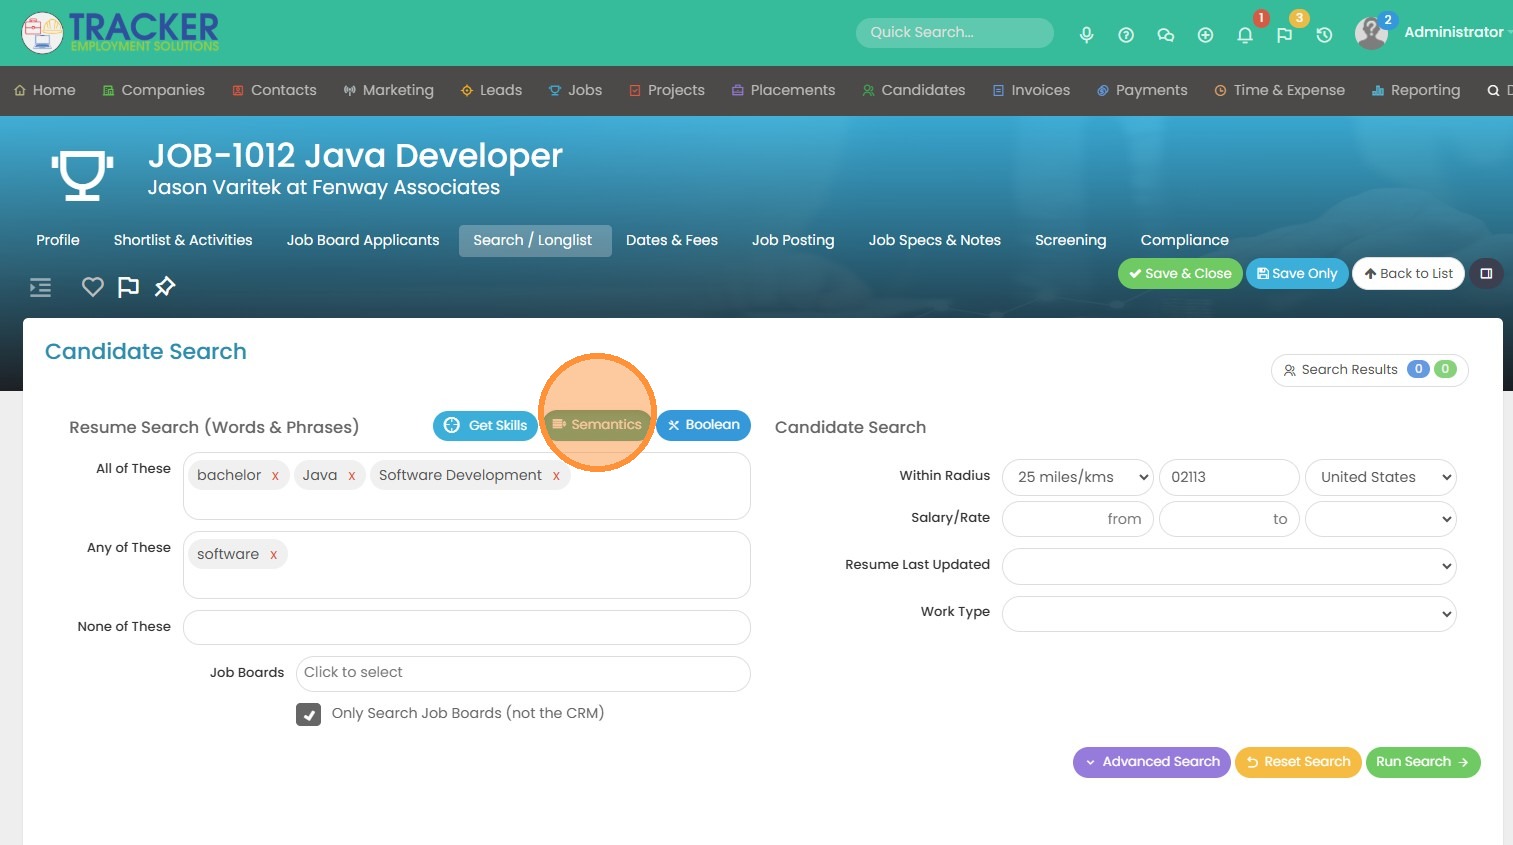Open the help question mark icon

click(x=1126, y=35)
